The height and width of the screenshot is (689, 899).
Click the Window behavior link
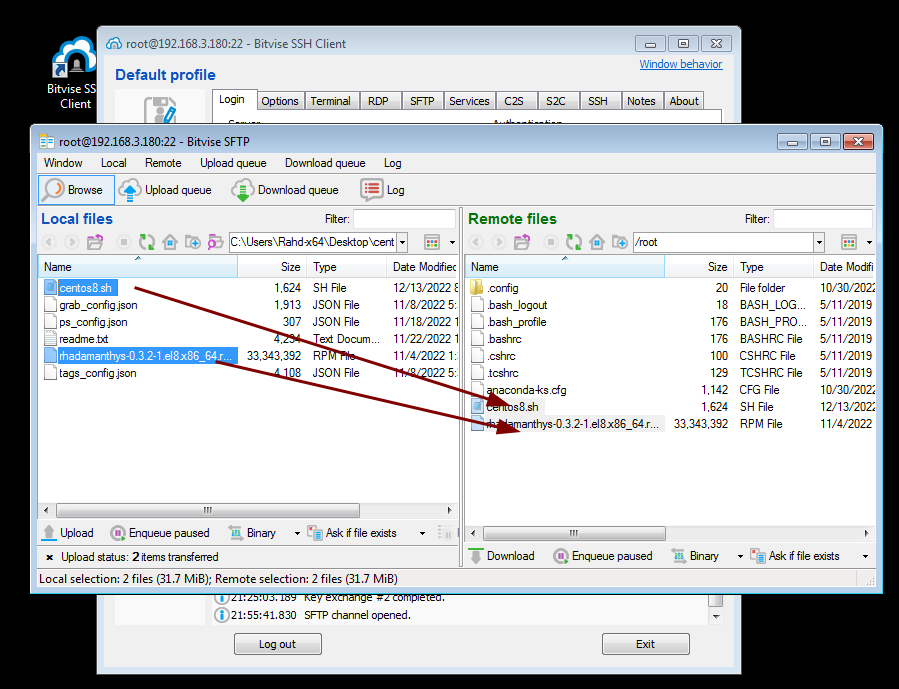pyautogui.click(x=681, y=64)
